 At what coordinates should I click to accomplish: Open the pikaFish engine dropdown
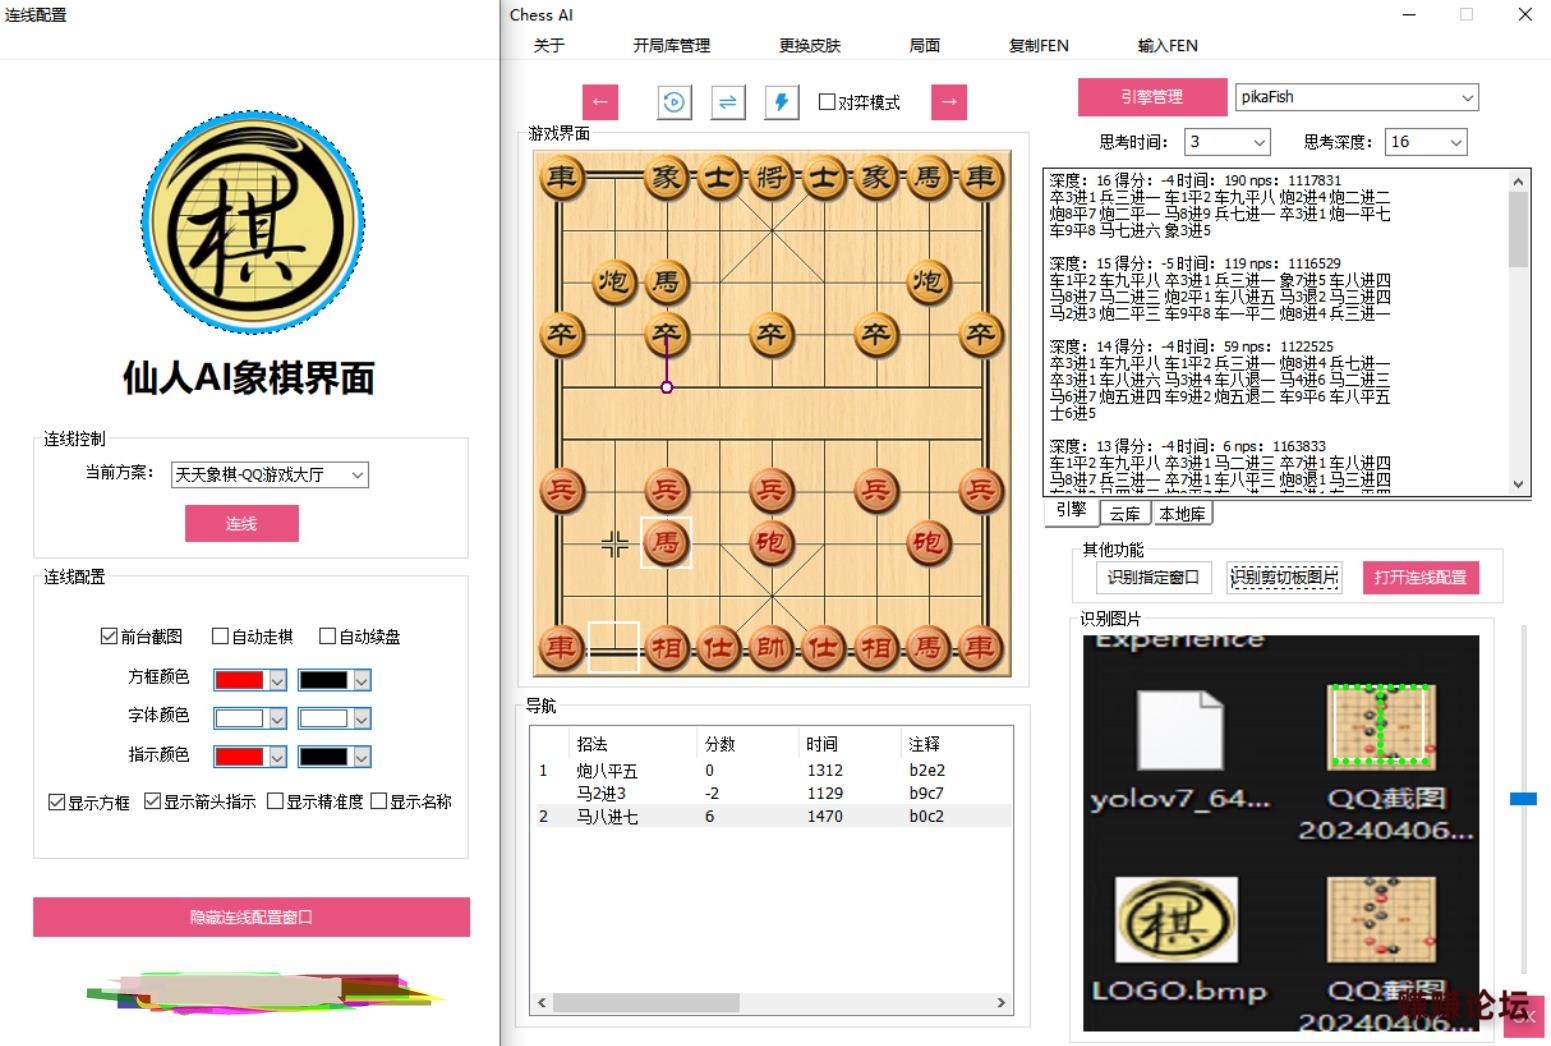click(1357, 97)
